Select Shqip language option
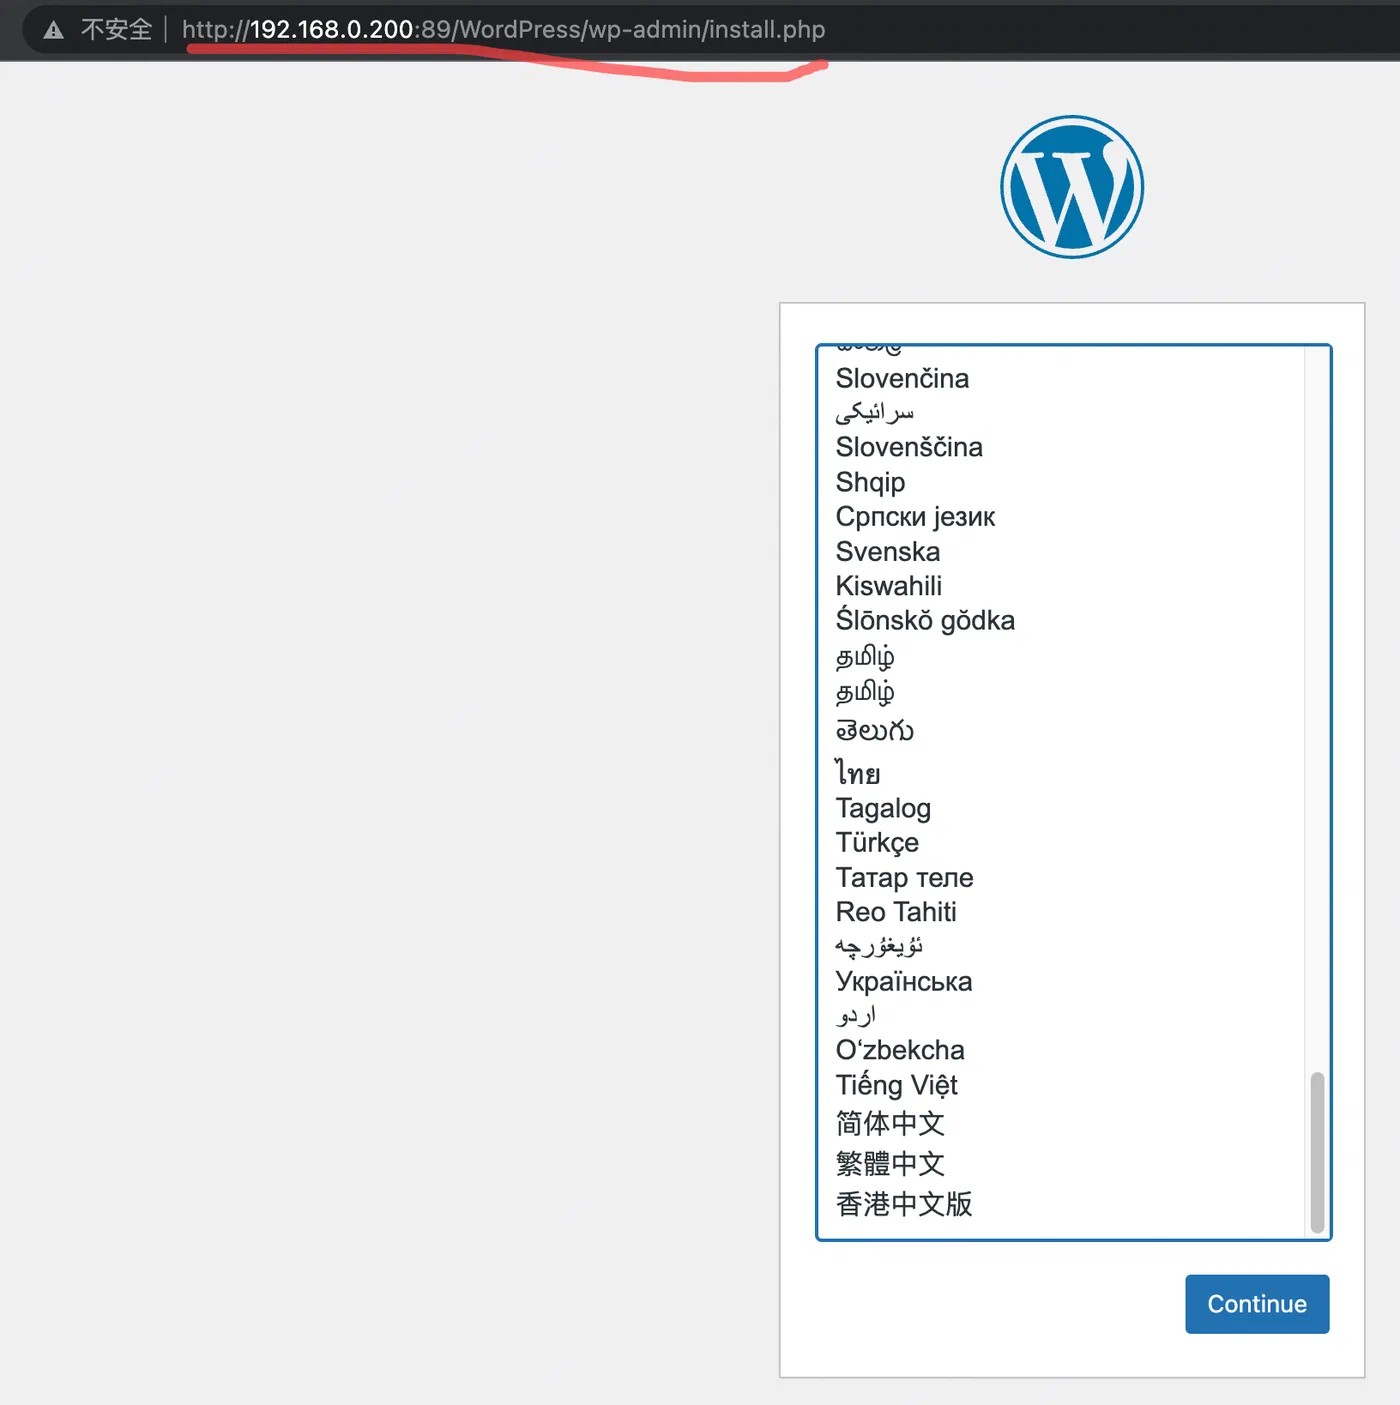 coord(870,482)
